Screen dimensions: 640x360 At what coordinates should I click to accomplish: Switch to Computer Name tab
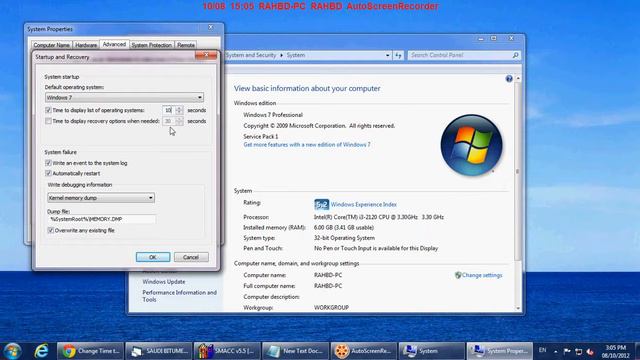[51, 45]
